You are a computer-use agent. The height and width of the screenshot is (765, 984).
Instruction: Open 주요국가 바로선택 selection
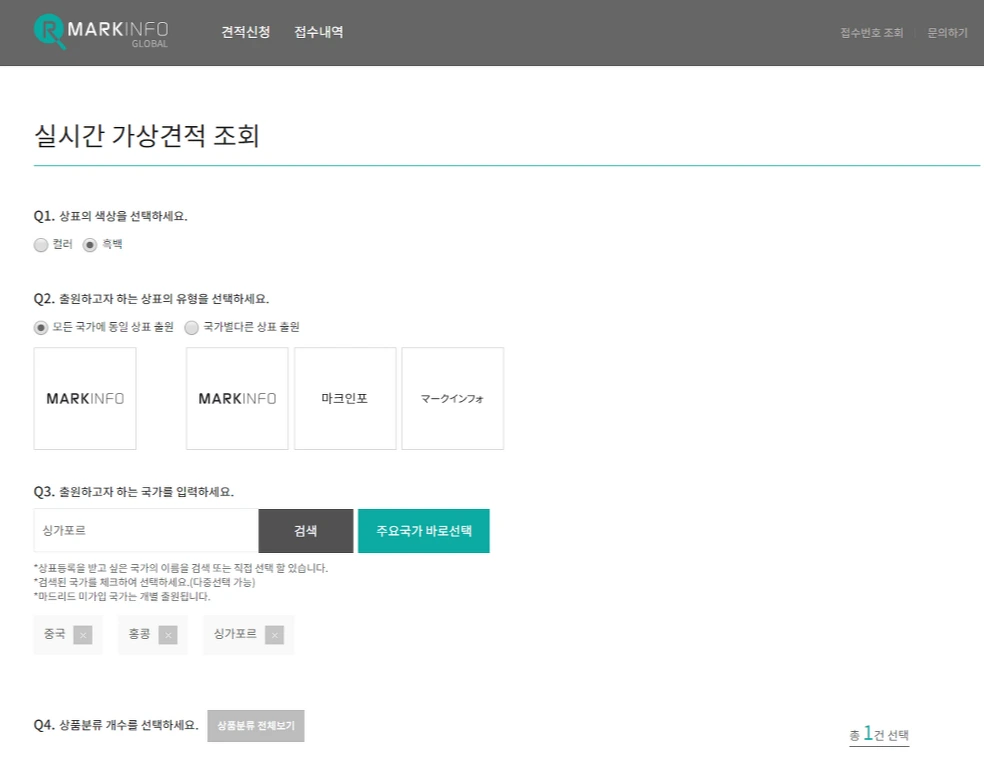point(423,531)
